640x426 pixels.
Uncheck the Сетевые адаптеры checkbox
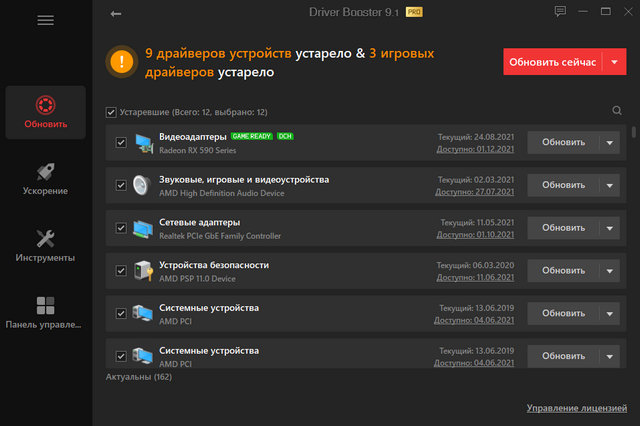pos(121,228)
